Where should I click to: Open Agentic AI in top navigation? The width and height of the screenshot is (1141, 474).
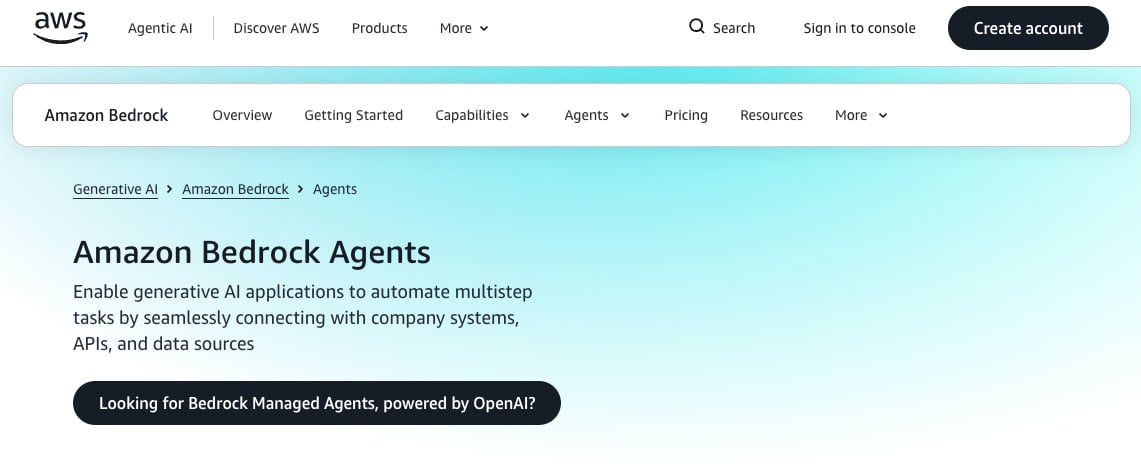(x=160, y=28)
